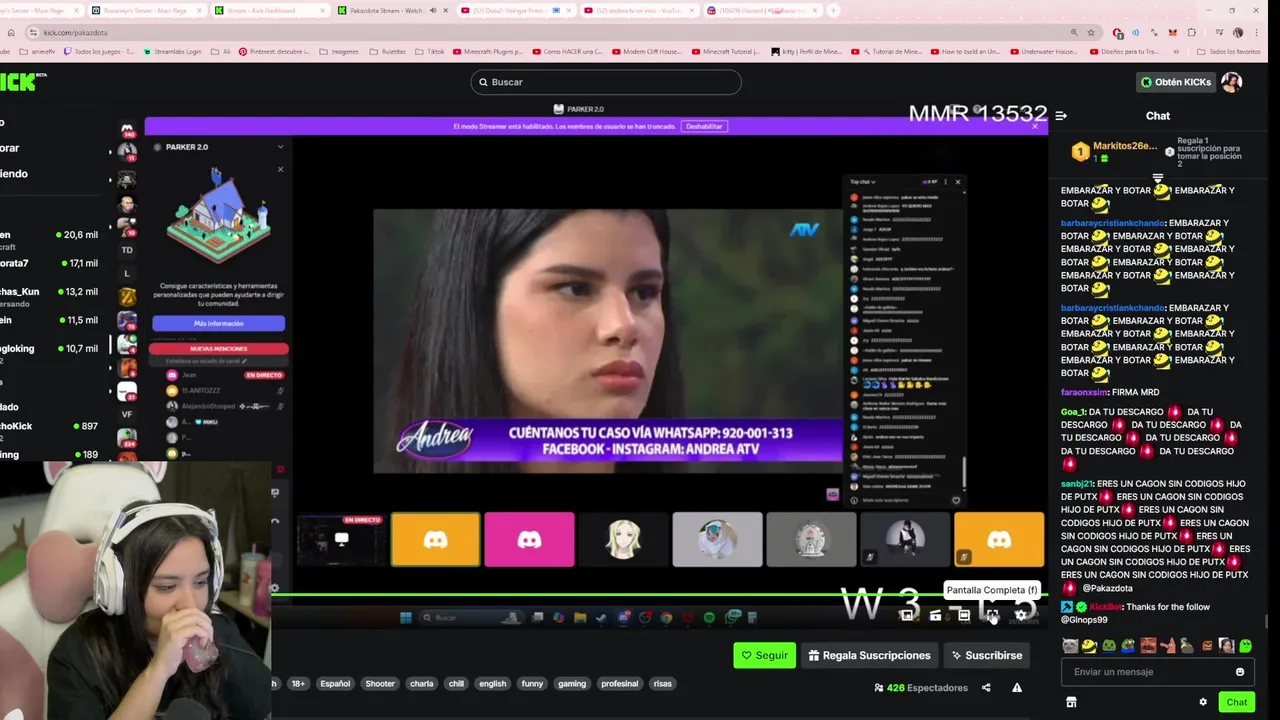This screenshot has width=1280, height=720.
Task: Open Todos los favoritos bookmarks folder
Action: [x=1228, y=51]
